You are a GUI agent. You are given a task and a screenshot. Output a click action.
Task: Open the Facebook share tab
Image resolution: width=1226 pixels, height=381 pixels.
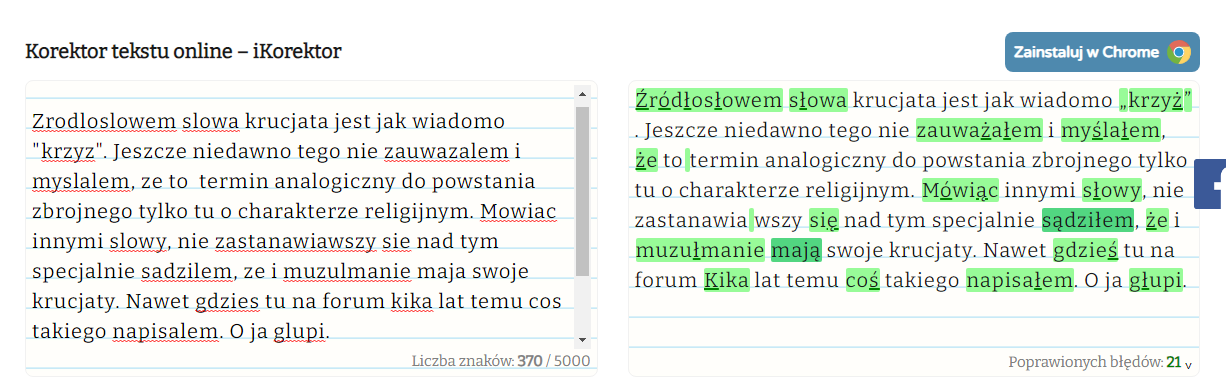(x=1210, y=183)
